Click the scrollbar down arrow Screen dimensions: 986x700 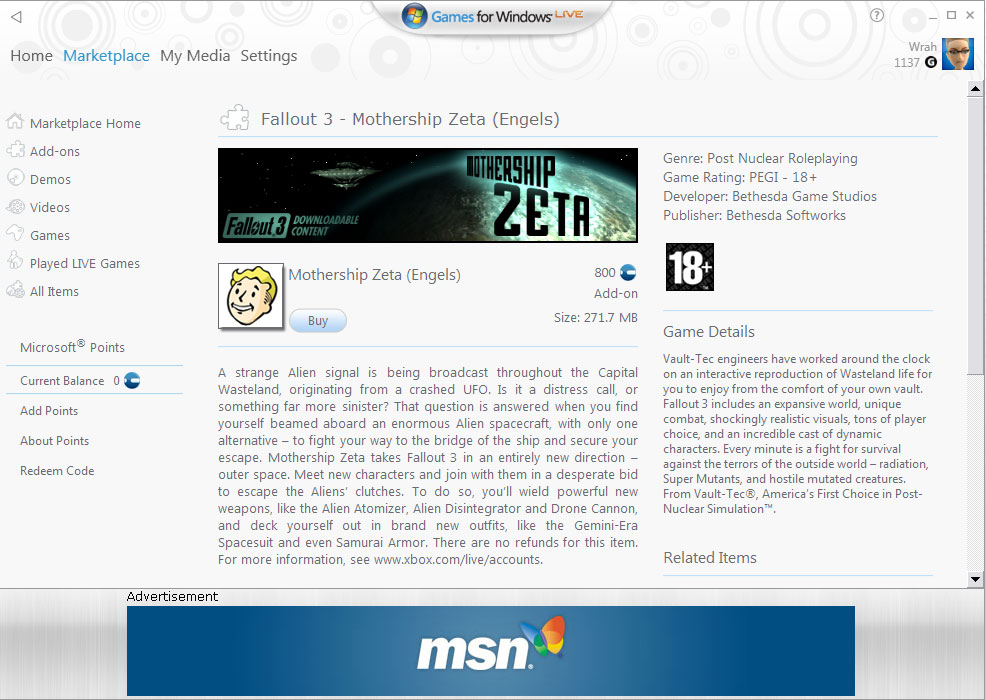point(975,579)
